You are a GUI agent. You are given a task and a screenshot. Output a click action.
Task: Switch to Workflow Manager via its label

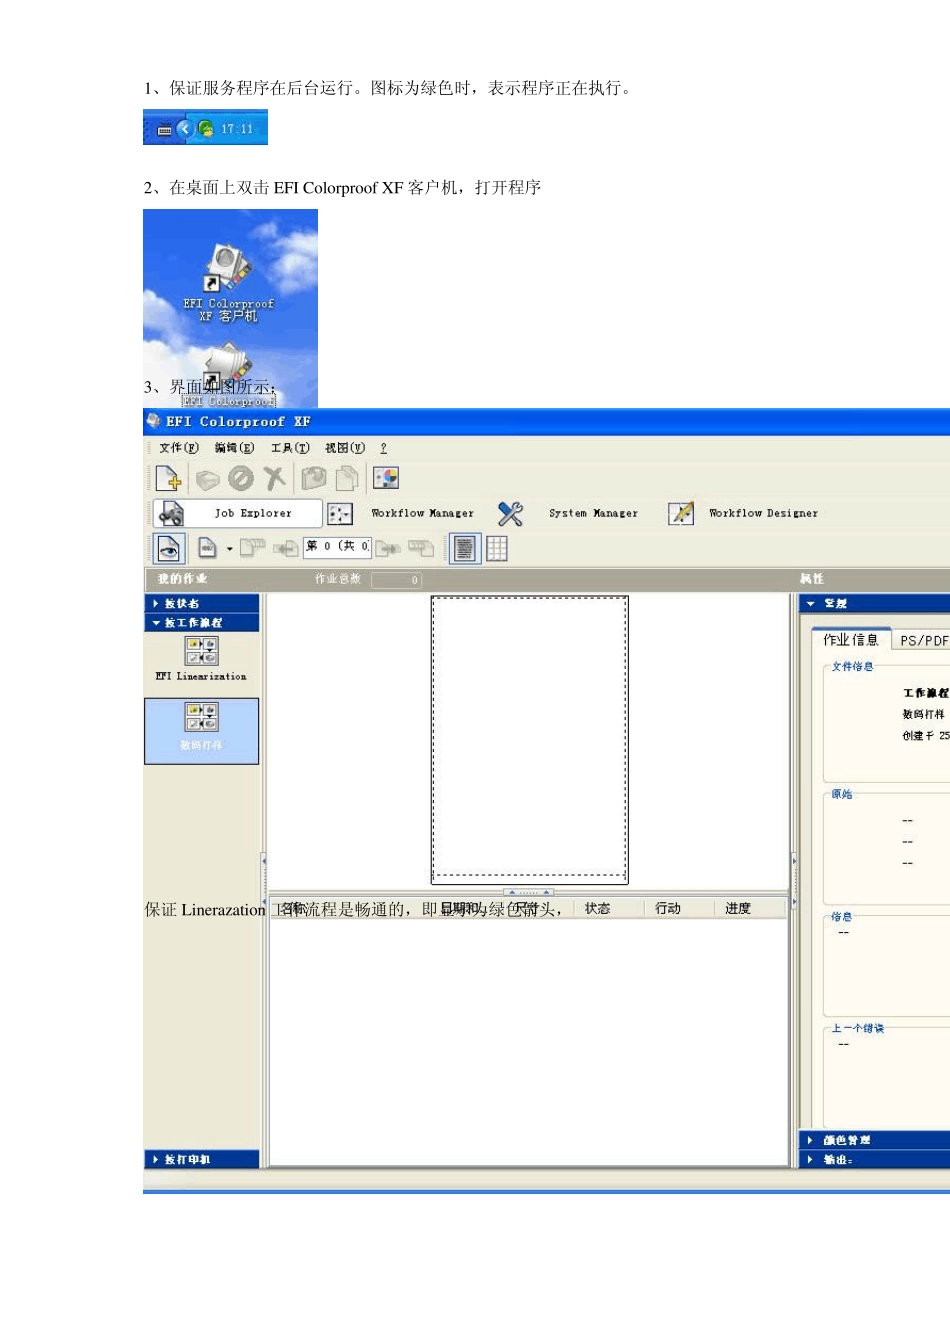pos(422,513)
